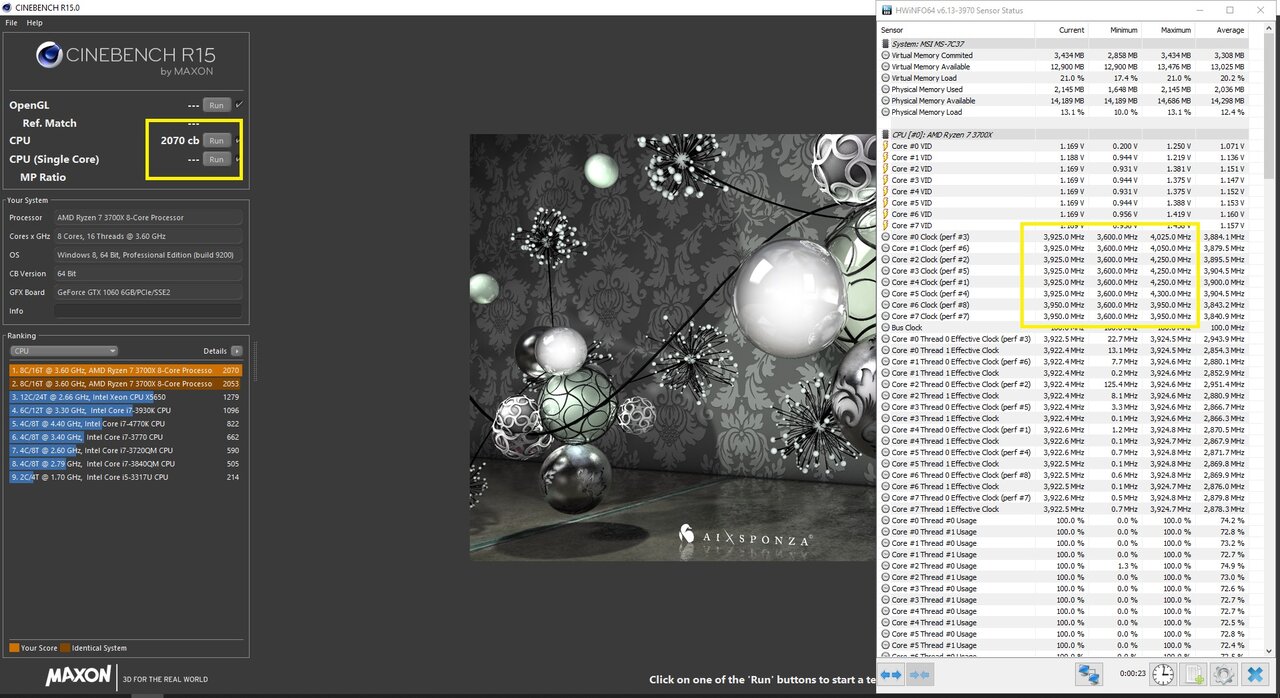This screenshot has width=1280, height=698.
Task: Run the OpenGL benchmark
Action: 216,105
